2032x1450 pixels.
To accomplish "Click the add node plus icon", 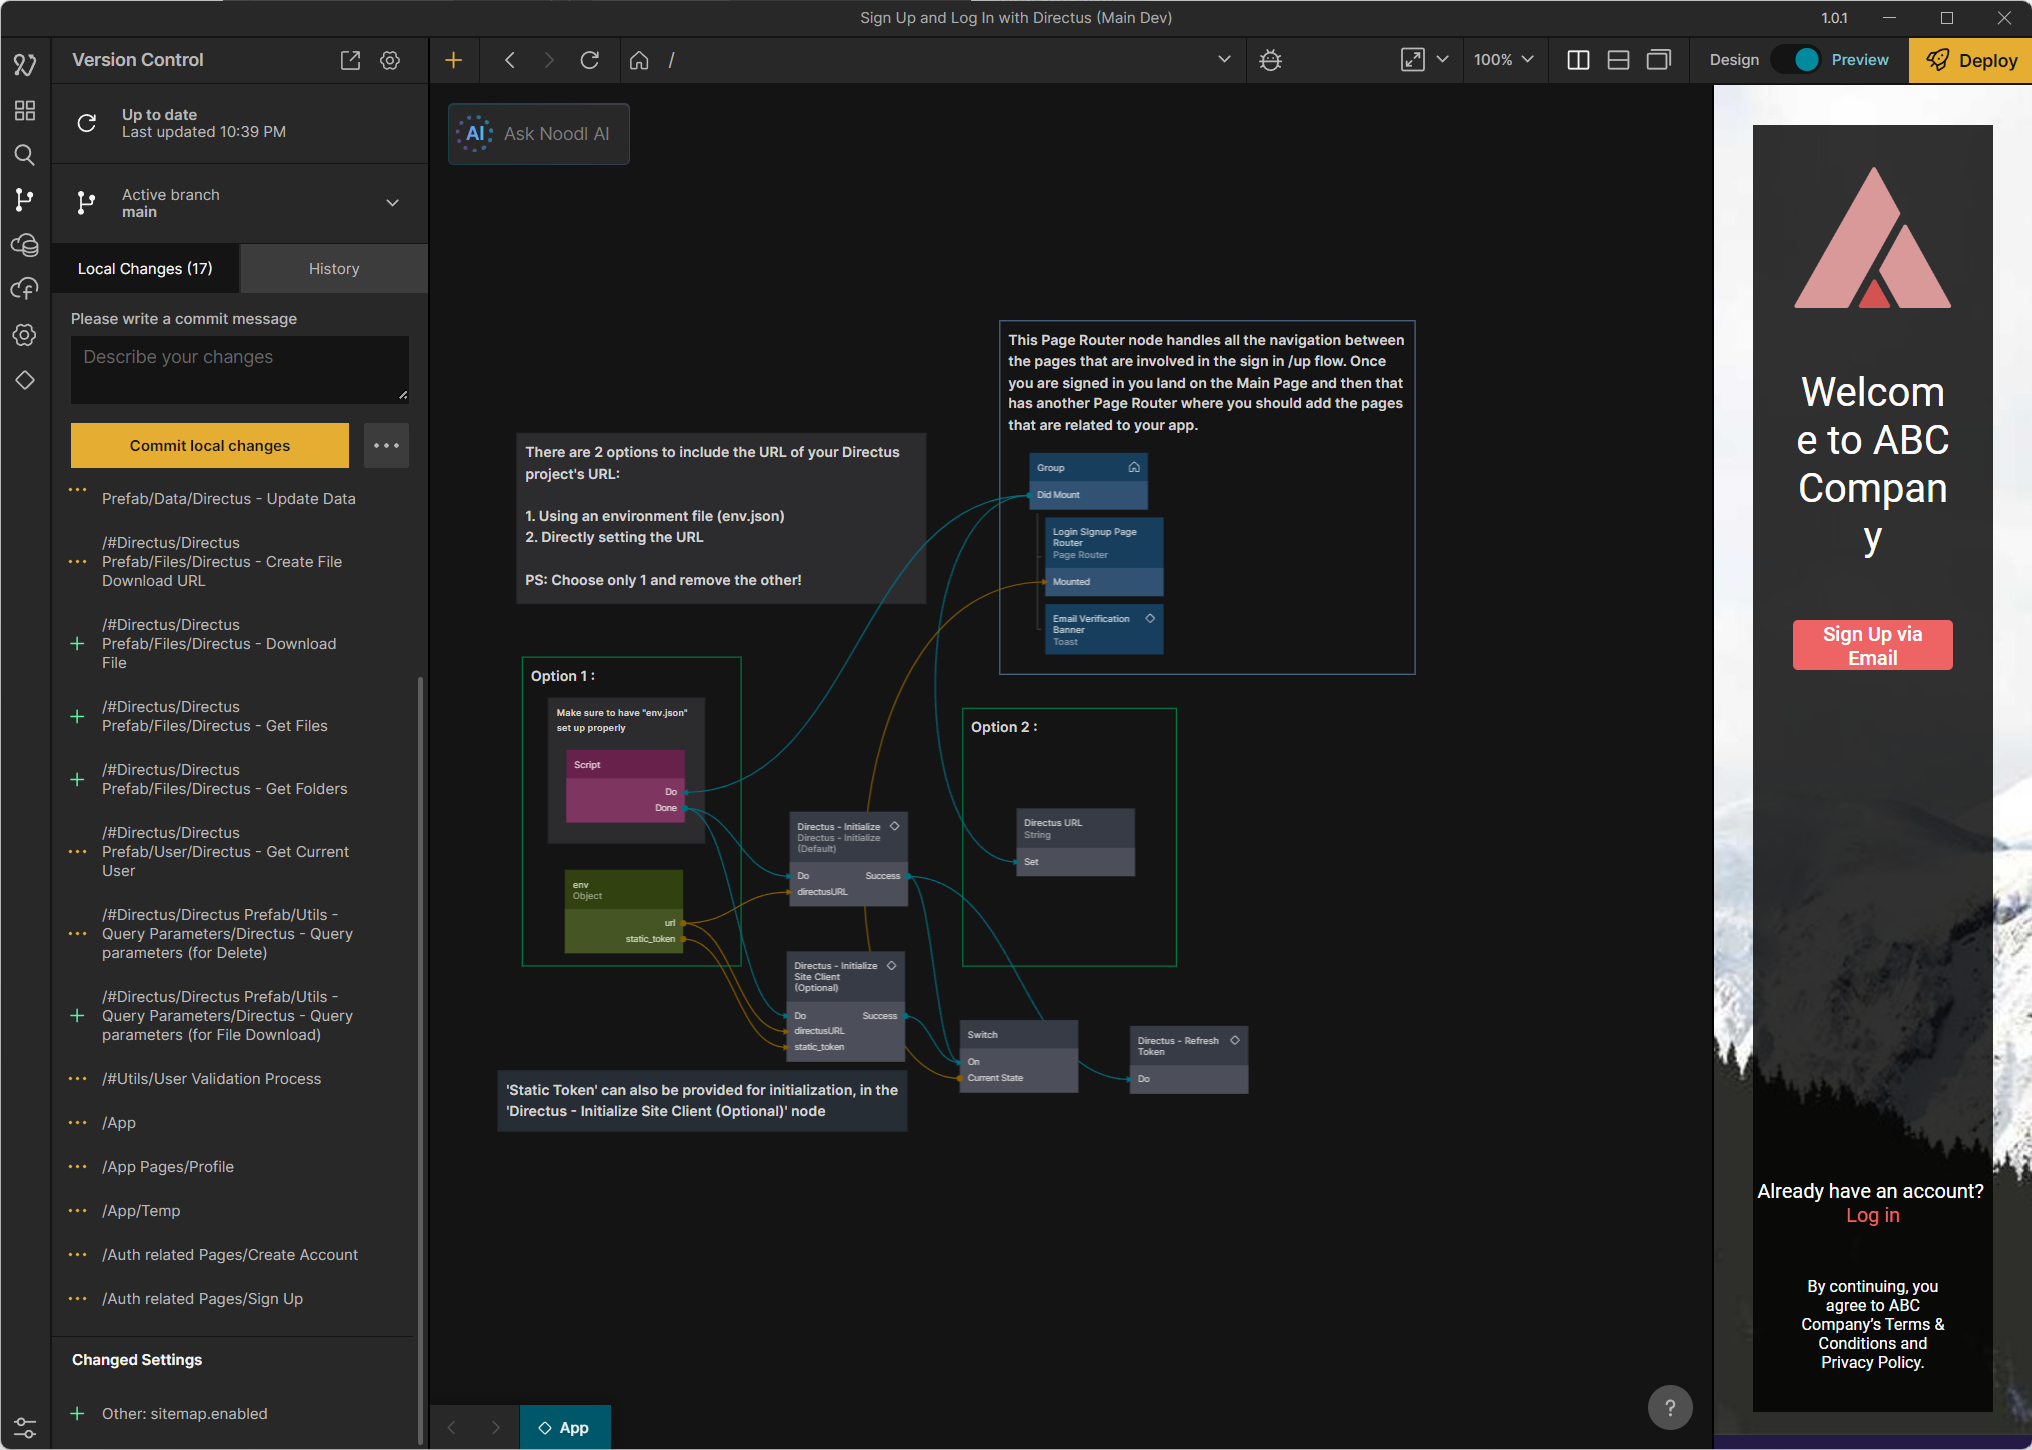I will tap(453, 60).
